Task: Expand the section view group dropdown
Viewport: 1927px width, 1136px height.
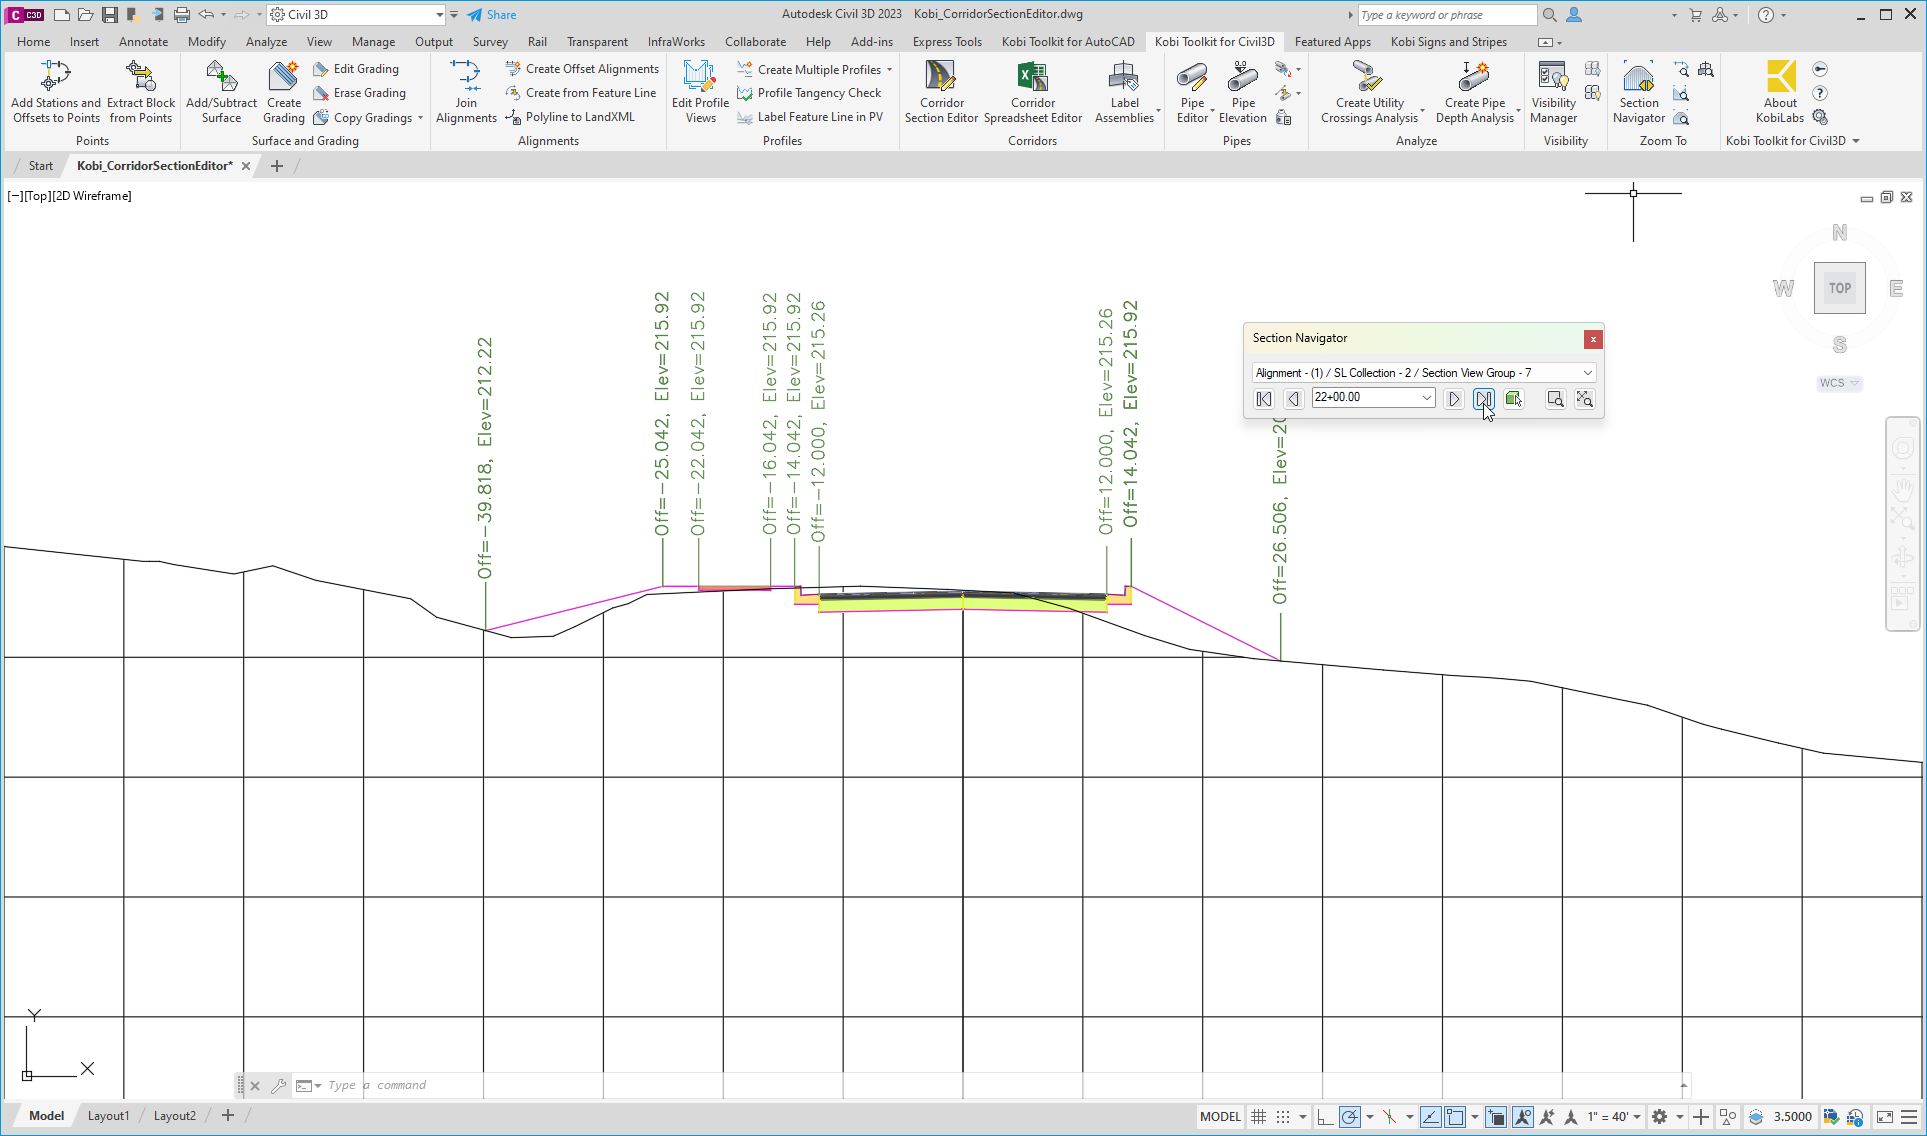Action: pyautogui.click(x=1587, y=373)
